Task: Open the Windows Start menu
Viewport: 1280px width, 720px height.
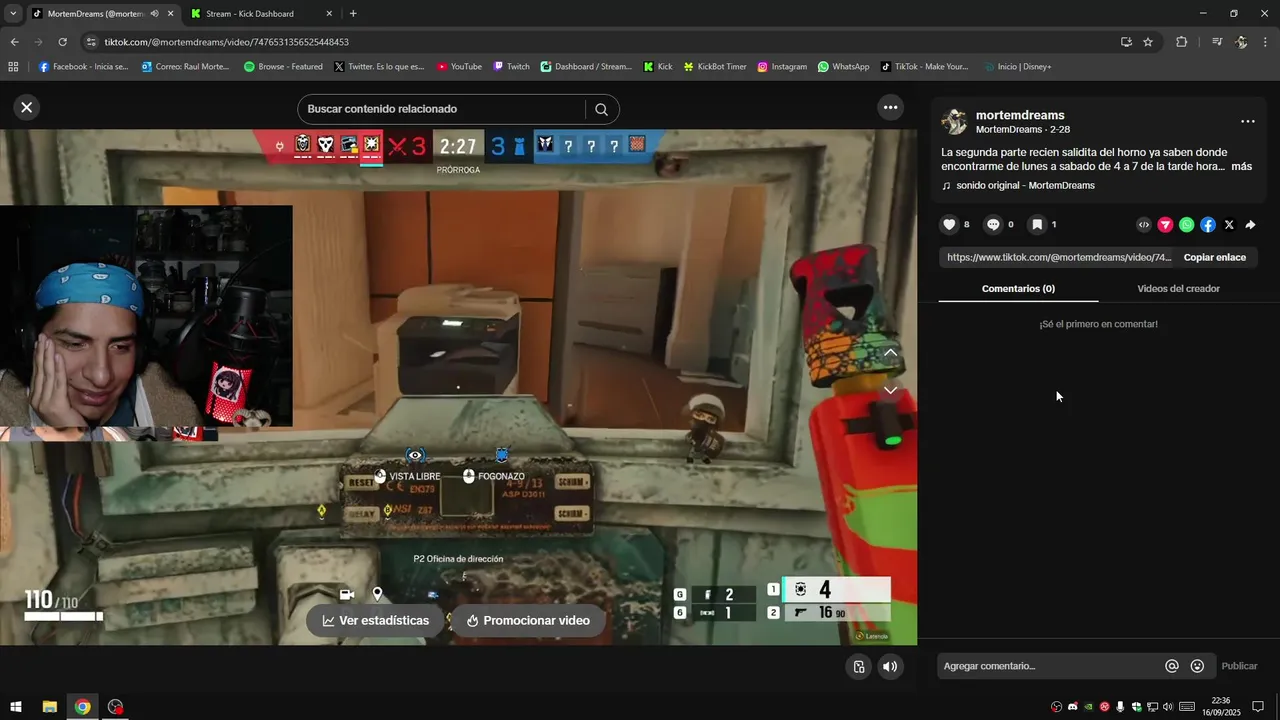Action: [x=16, y=707]
